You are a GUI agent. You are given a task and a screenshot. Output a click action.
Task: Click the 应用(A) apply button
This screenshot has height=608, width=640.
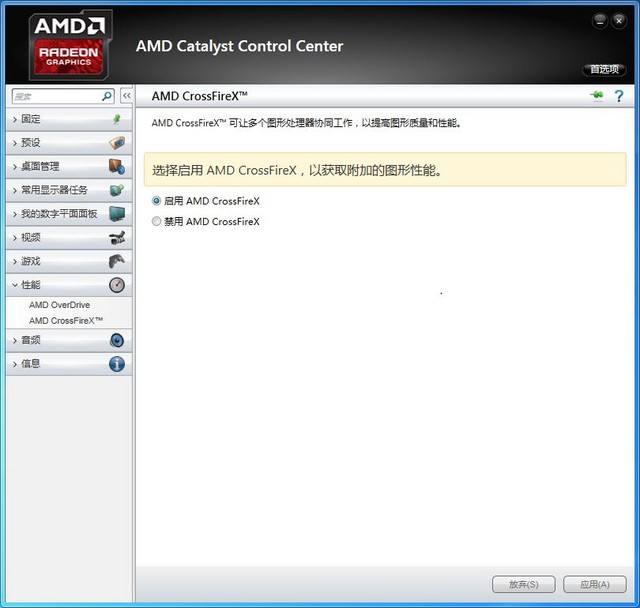pyautogui.click(x=595, y=584)
